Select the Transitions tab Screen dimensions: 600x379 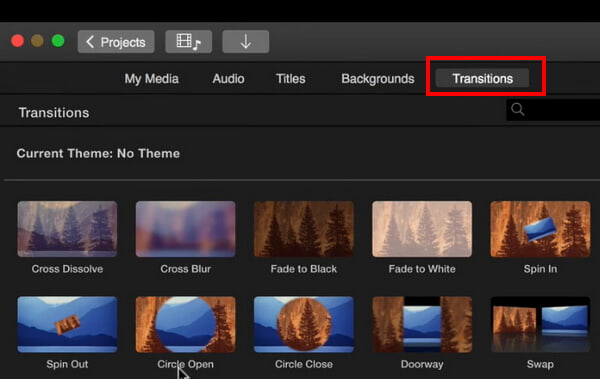483,78
